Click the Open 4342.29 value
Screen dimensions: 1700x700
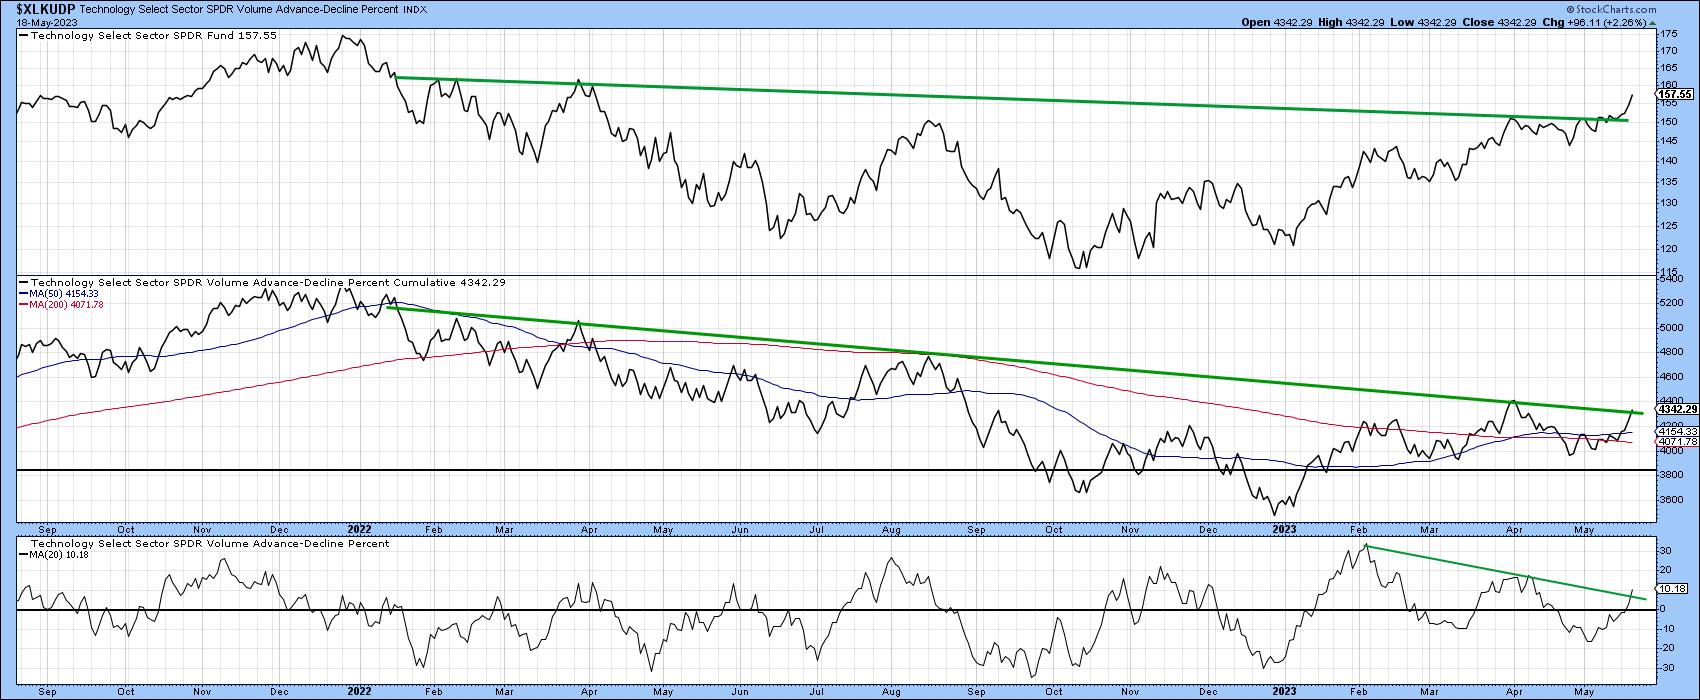(x=1278, y=21)
